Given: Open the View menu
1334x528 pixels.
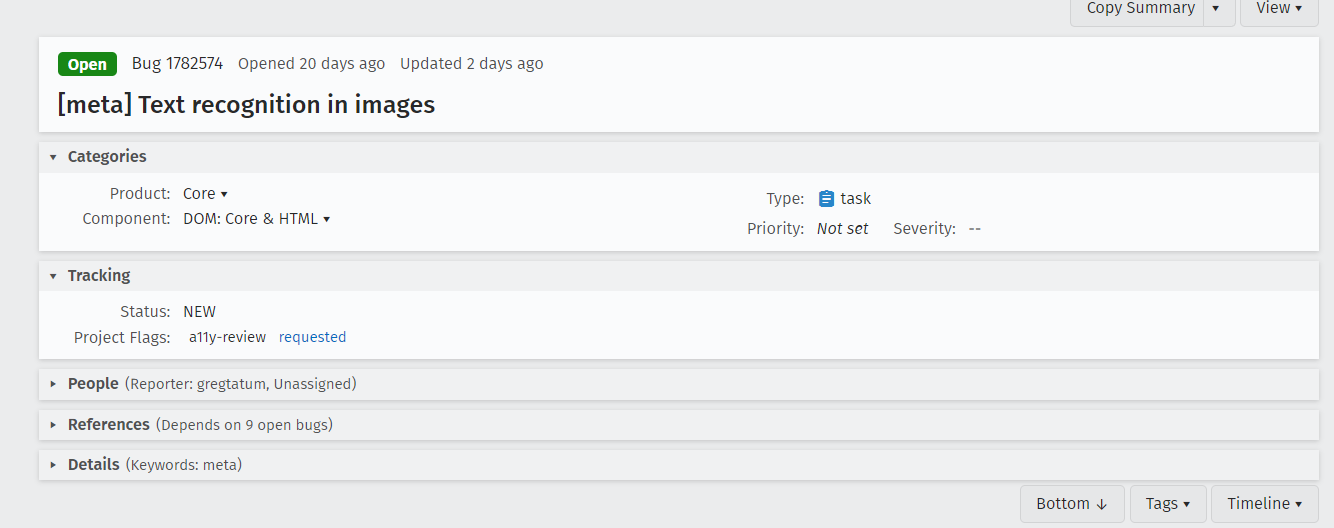Looking at the screenshot, I should pyautogui.click(x=1279, y=8).
